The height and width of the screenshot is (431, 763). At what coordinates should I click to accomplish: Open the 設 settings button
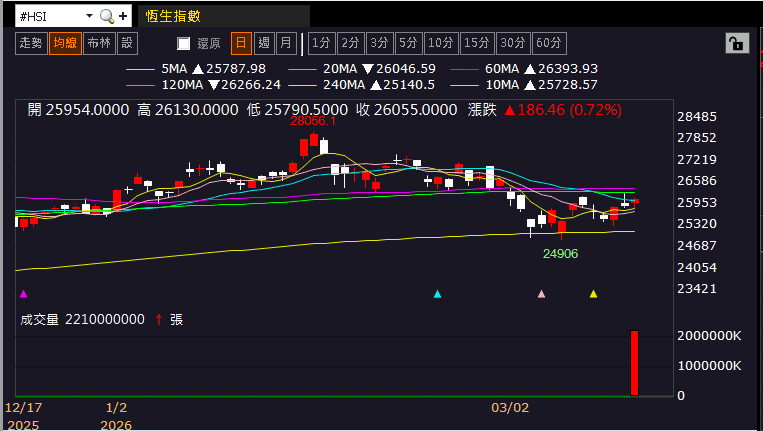tap(127, 43)
